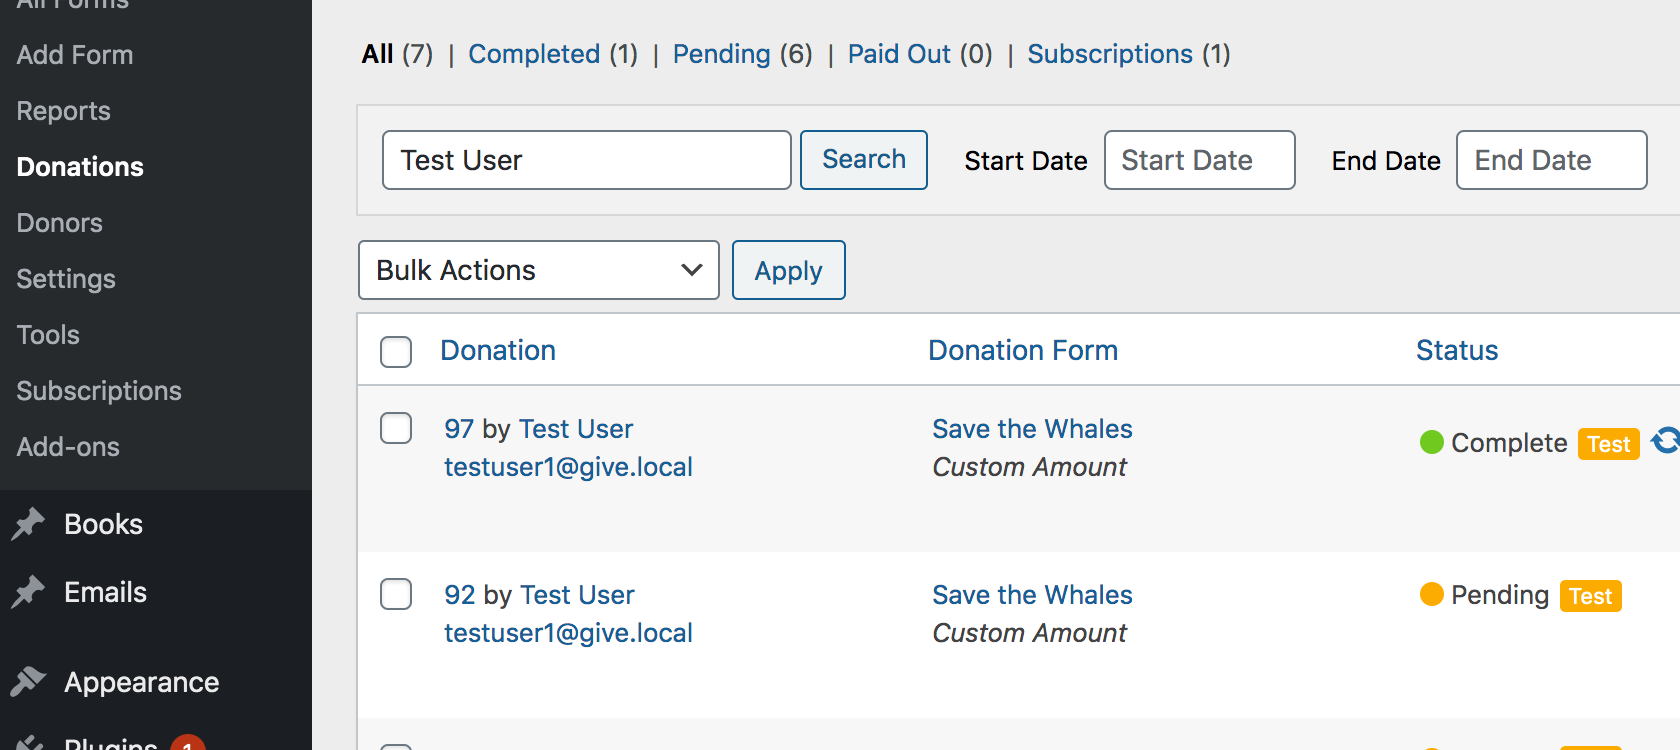Image resolution: width=1680 pixels, height=750 pixels.
Task: Switch to the Pending donations filter
Action: point(722,54)
